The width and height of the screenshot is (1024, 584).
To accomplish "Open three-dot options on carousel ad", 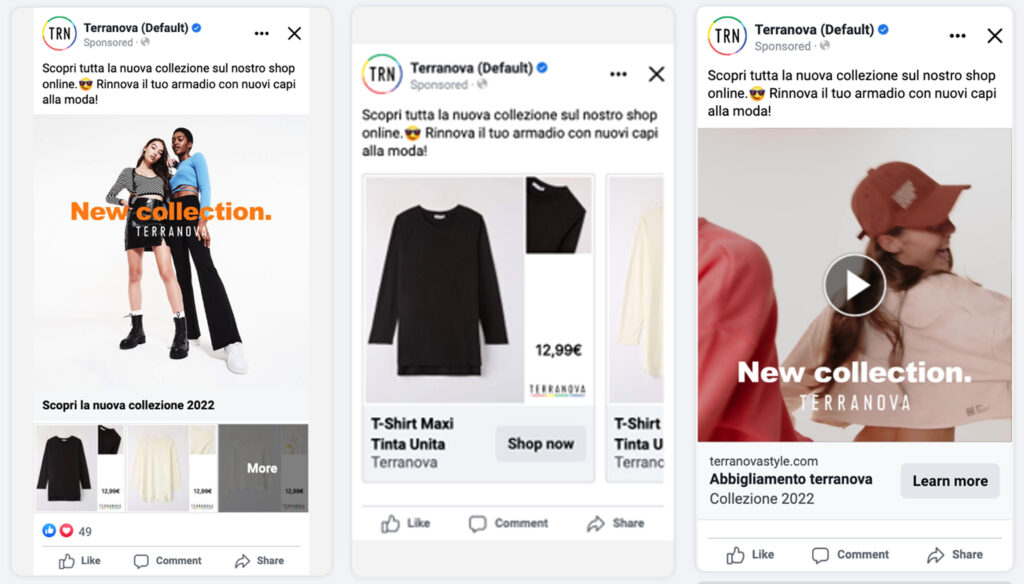I will (x=618, y=74).
